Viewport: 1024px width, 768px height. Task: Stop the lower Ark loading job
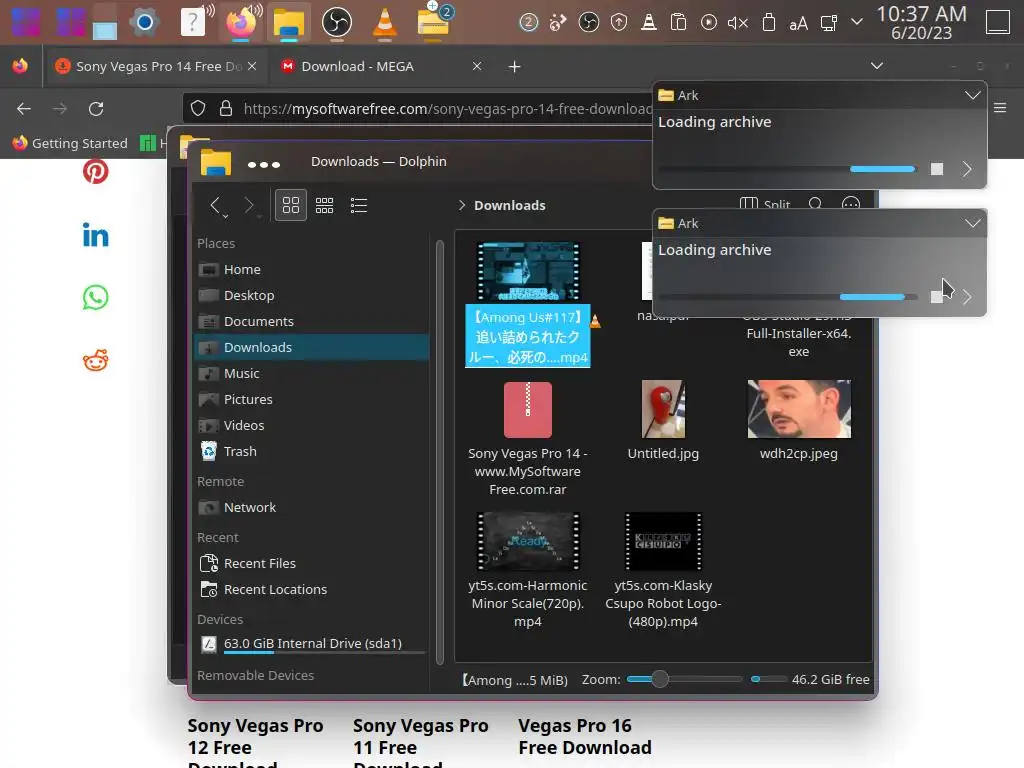point(936,296)
